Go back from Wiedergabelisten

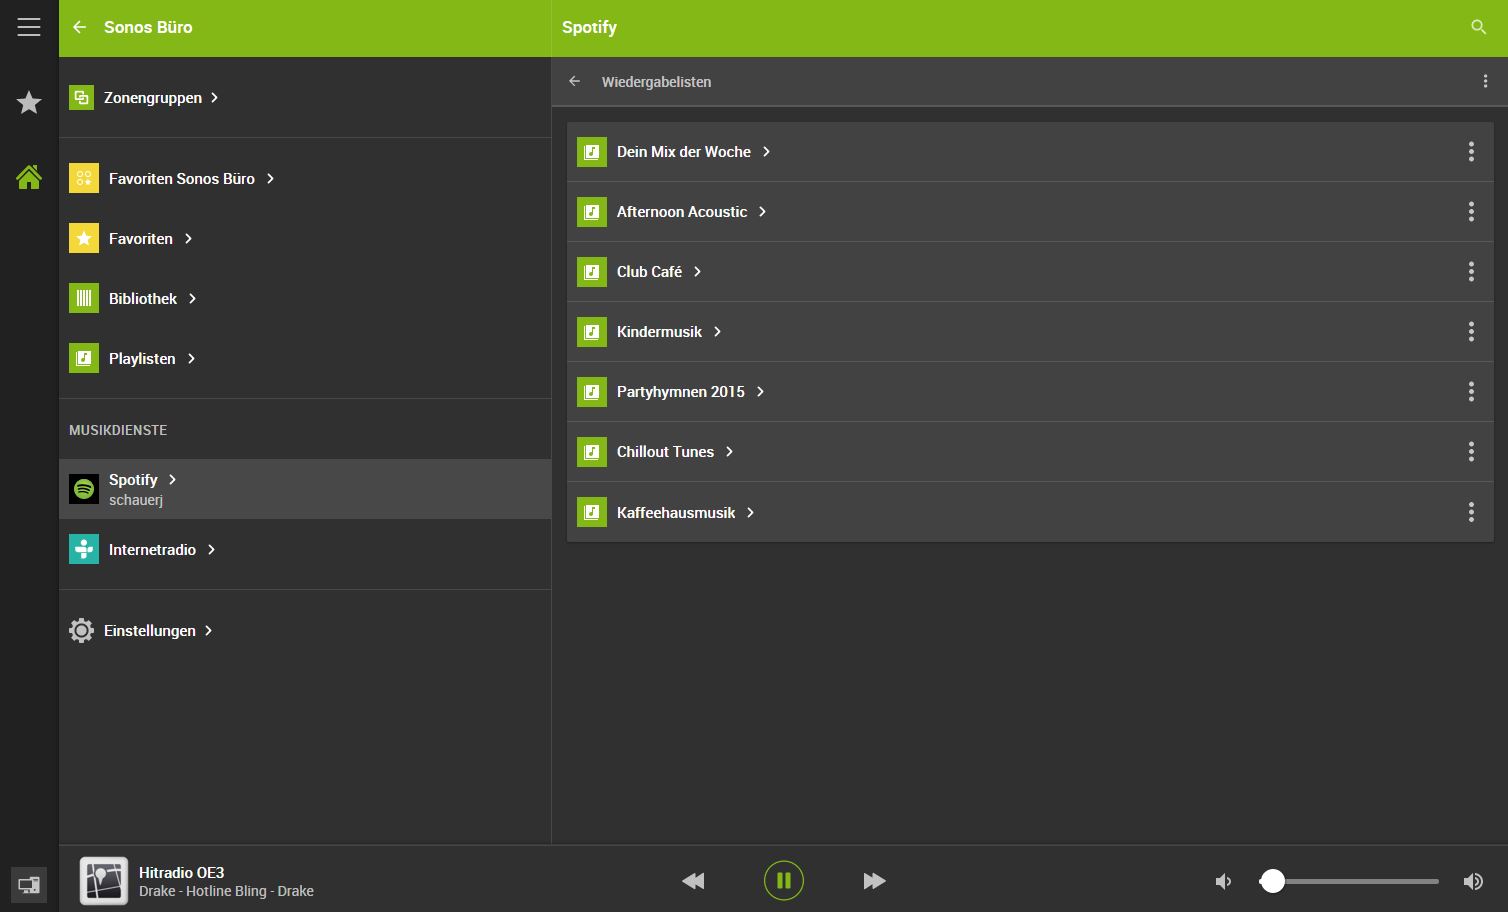(574, 81)
